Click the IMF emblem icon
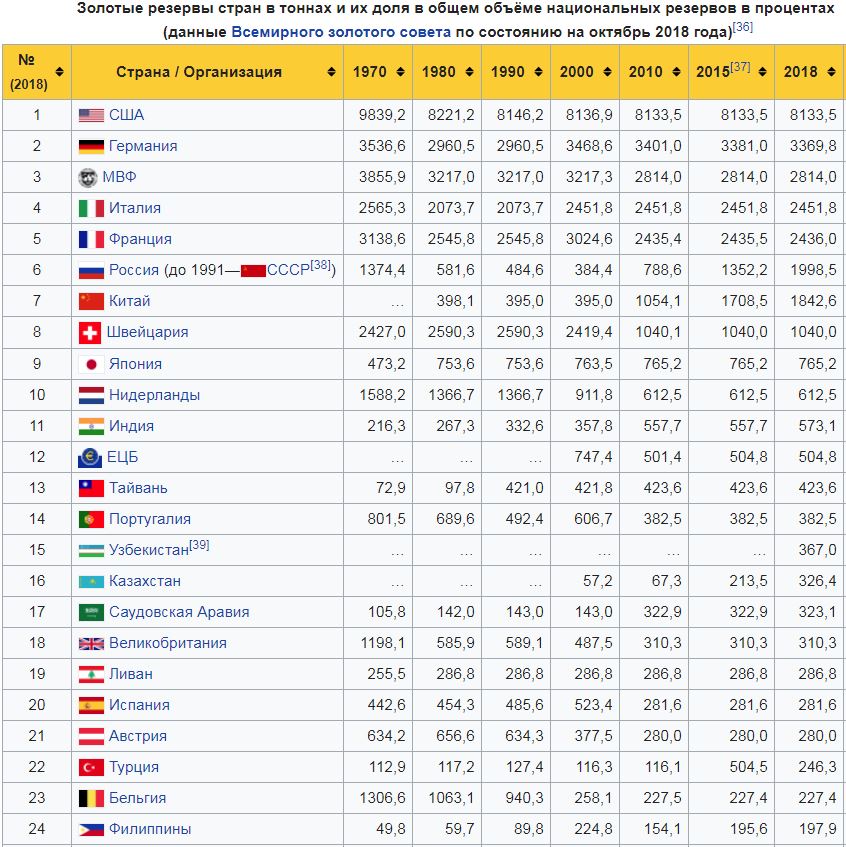Image resolution: width=846 pixels, height=847 pixels. coord(88,177)
